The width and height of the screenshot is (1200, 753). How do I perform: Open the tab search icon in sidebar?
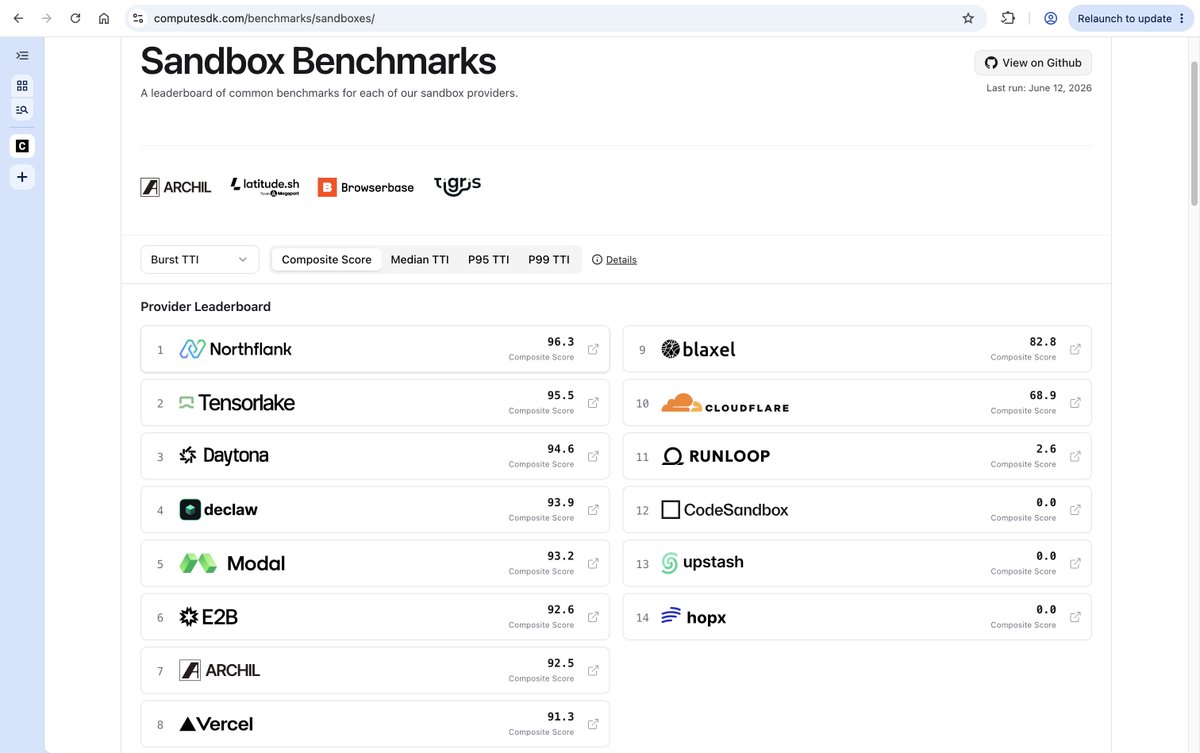[x=22, y=109]
